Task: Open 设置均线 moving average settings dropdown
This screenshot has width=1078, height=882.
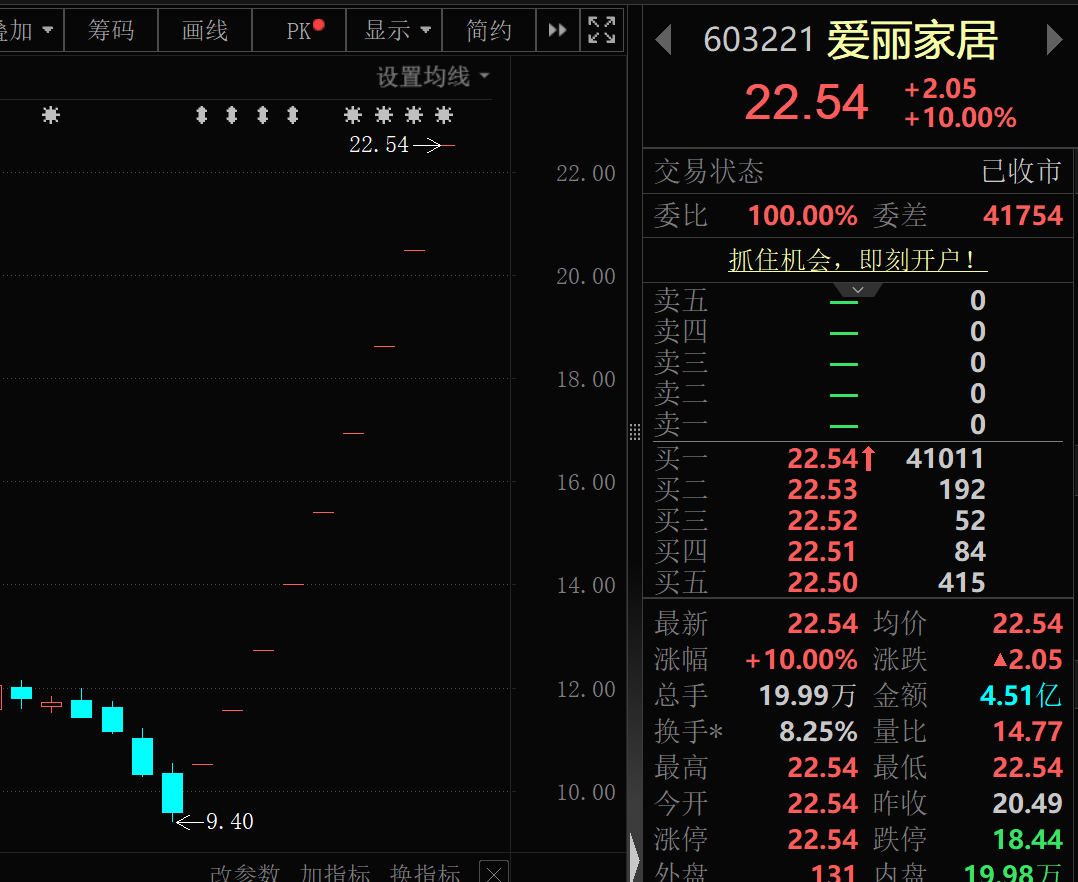Action: [x=433, y=76]
